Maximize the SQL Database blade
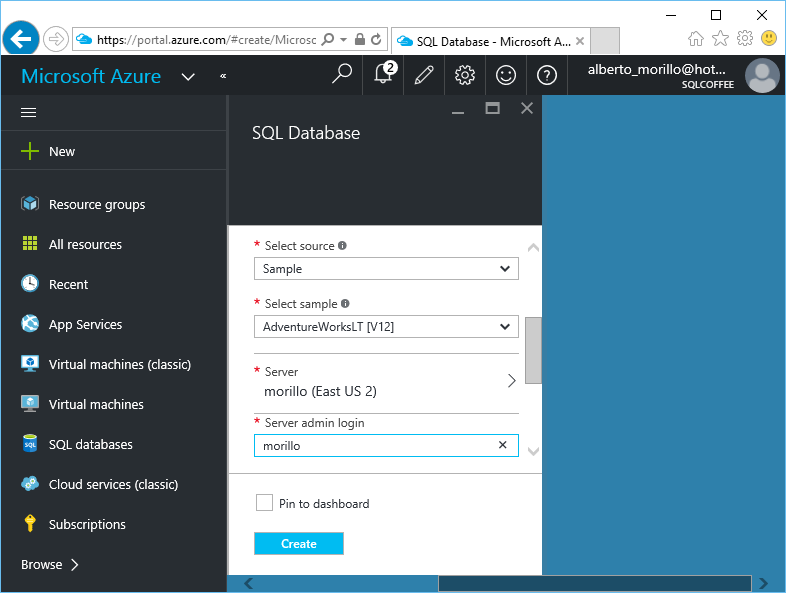The width and height of the screenshot is (786, 593). point(492,108)
